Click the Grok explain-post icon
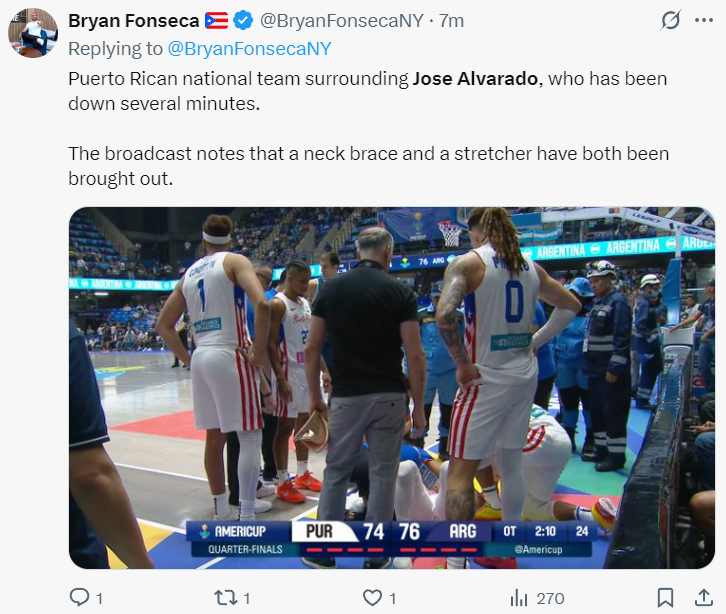Screen dimensions: 726x614 (672, 20)
